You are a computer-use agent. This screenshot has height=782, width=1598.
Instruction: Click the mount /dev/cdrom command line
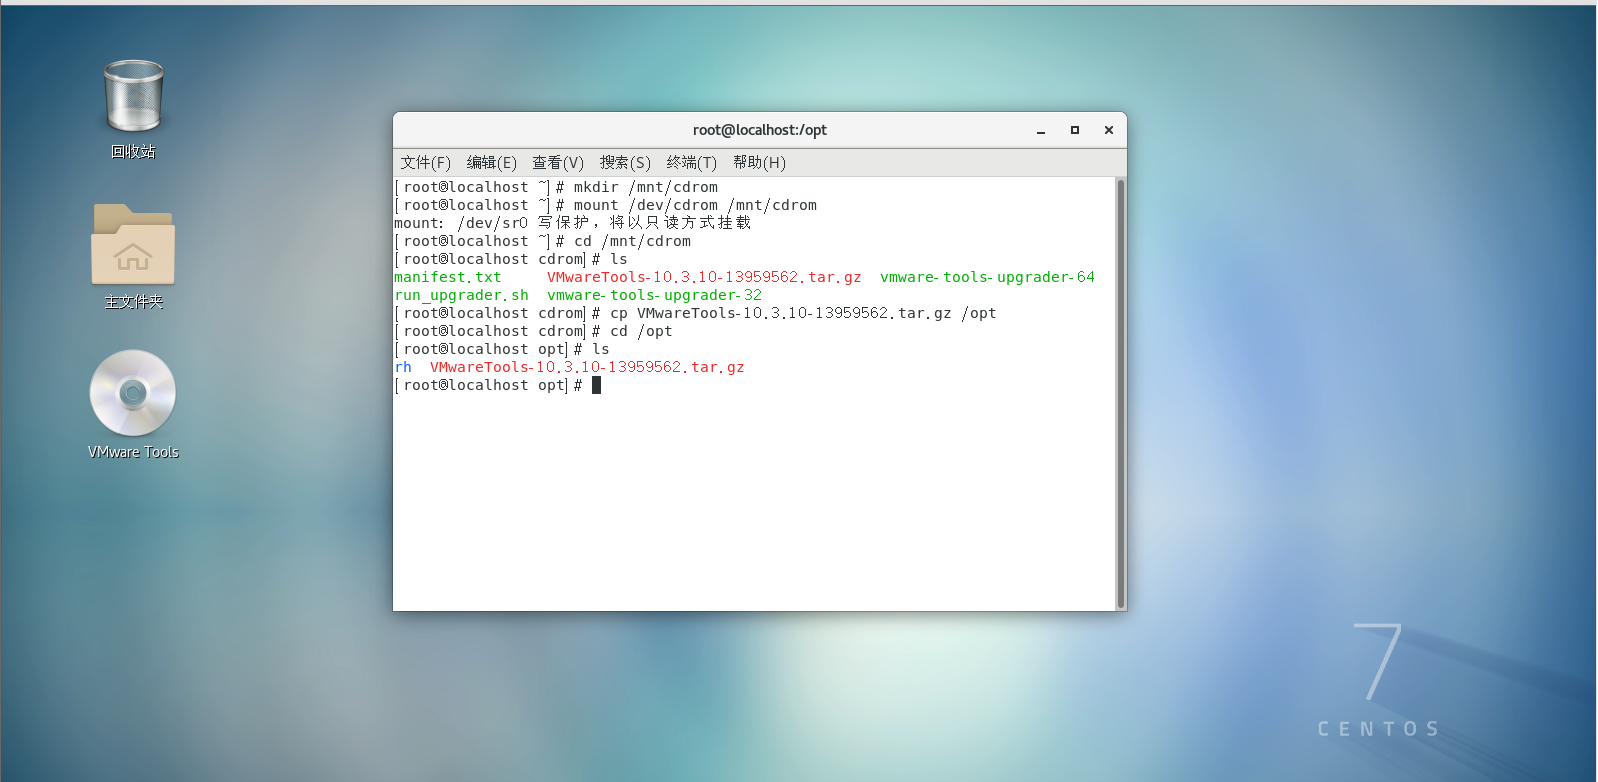pos(605,205)
